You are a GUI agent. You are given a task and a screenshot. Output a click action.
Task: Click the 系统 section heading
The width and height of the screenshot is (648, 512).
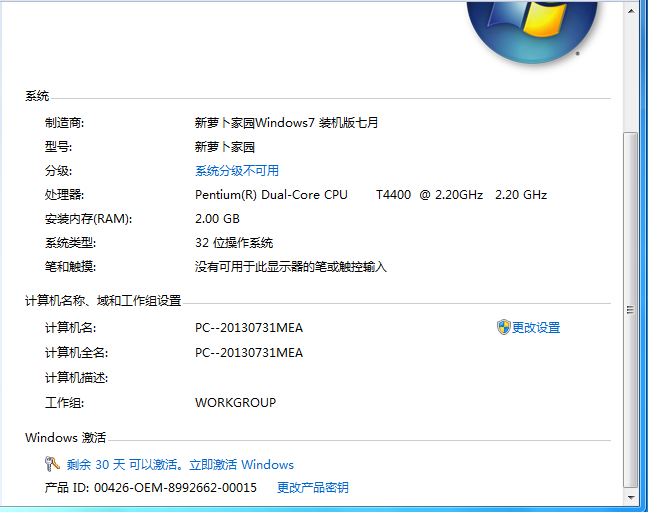point(37,96)
